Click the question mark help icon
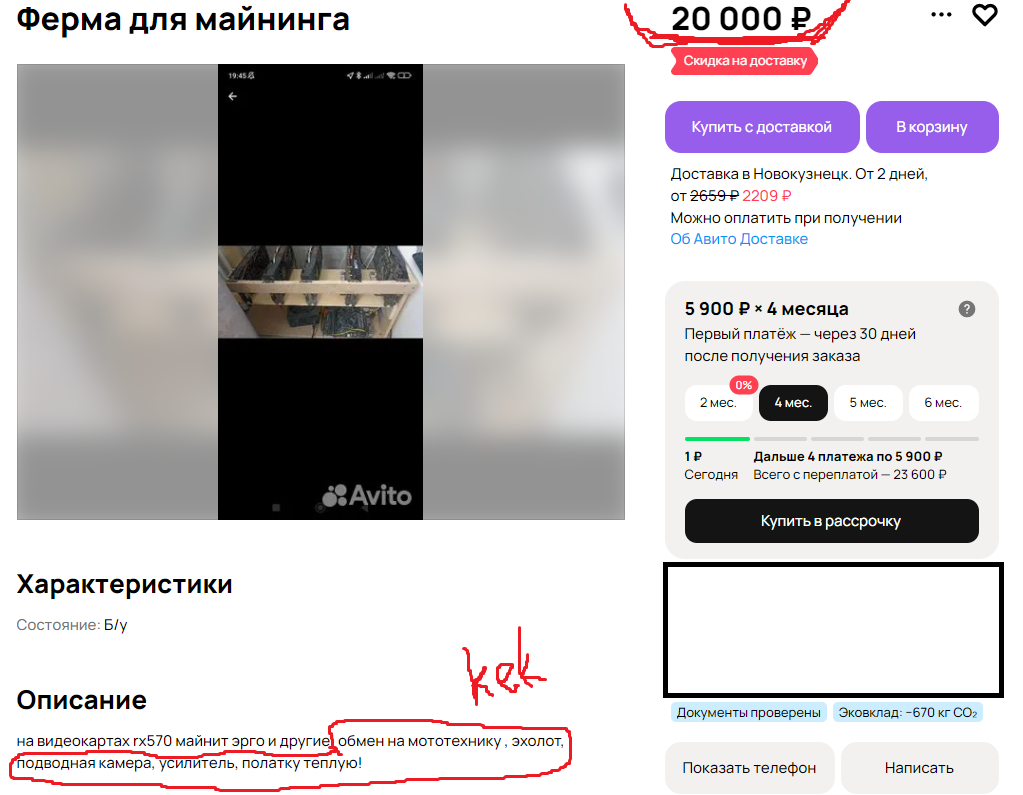This screenshot has width=1023, height=795. [966, 309]
